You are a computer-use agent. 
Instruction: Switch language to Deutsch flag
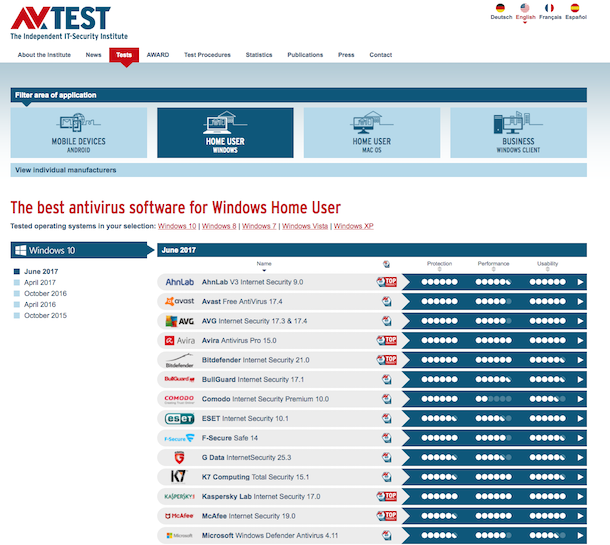[500, 8]
